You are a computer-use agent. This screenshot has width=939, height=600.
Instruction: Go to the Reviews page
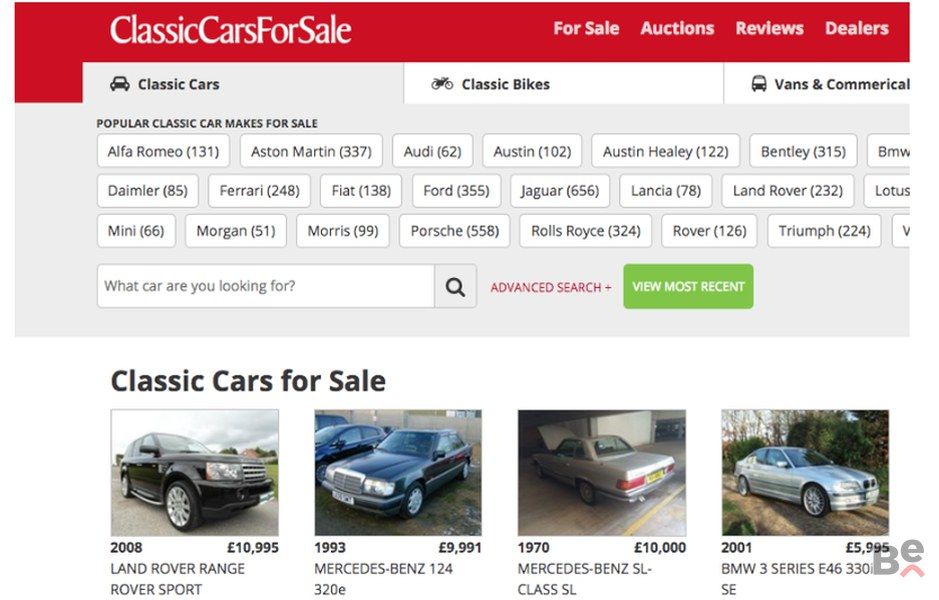pos(770,28)
